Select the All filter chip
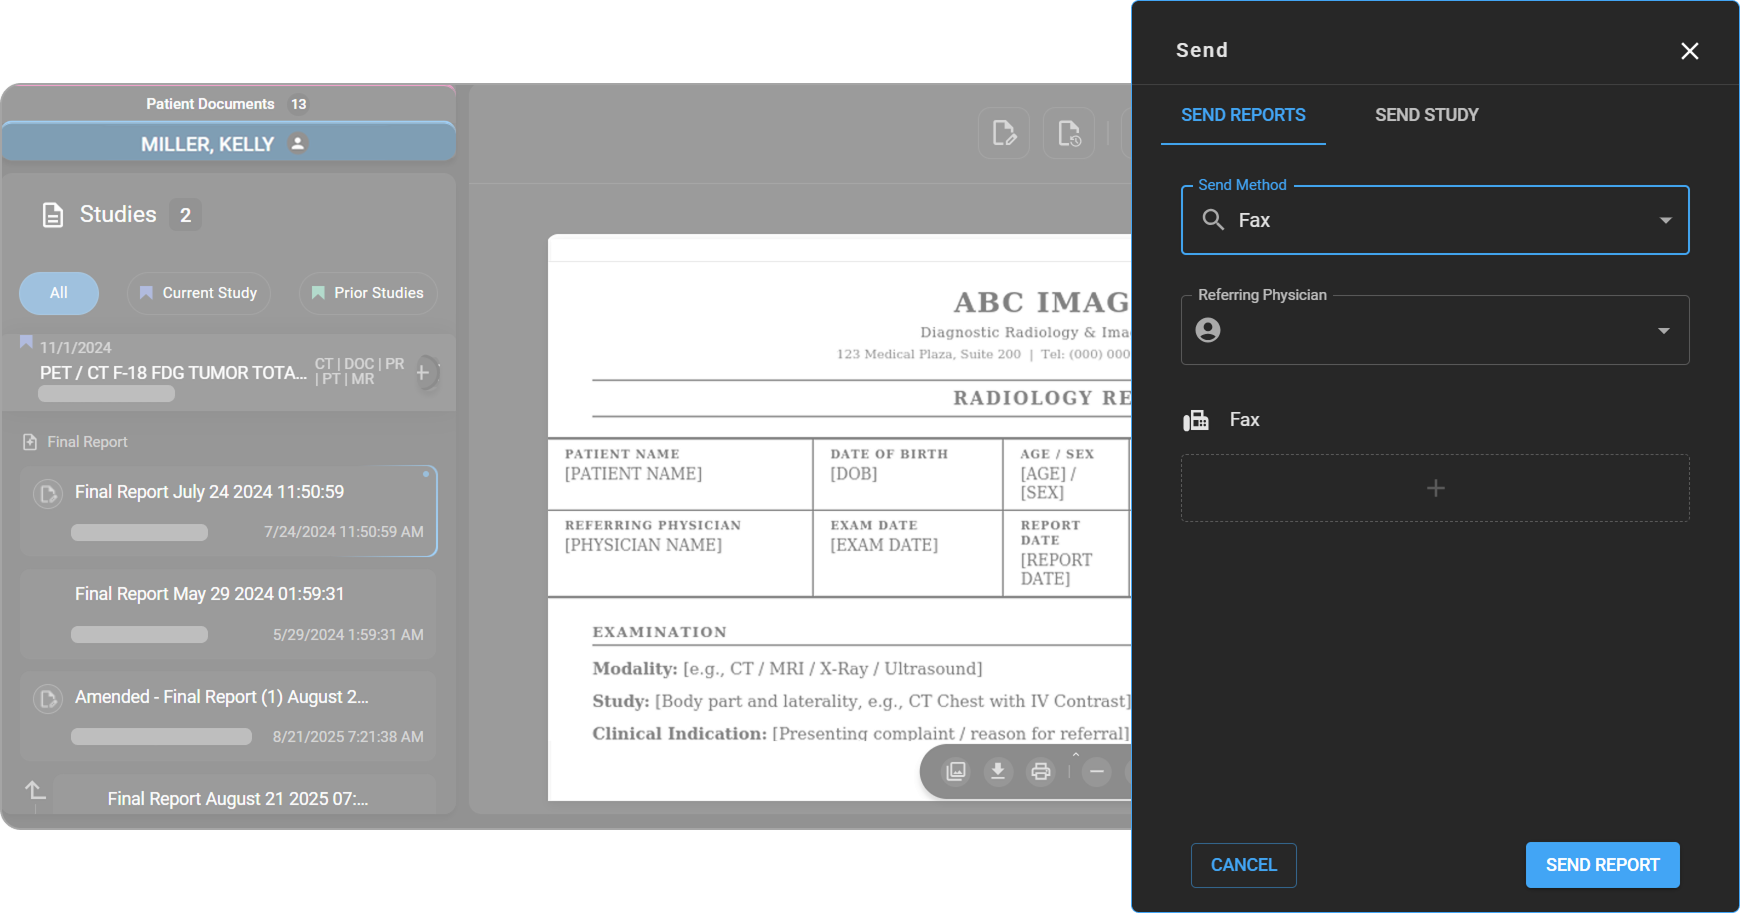This screenshot has width=1740, height=913. coord(59,293)
